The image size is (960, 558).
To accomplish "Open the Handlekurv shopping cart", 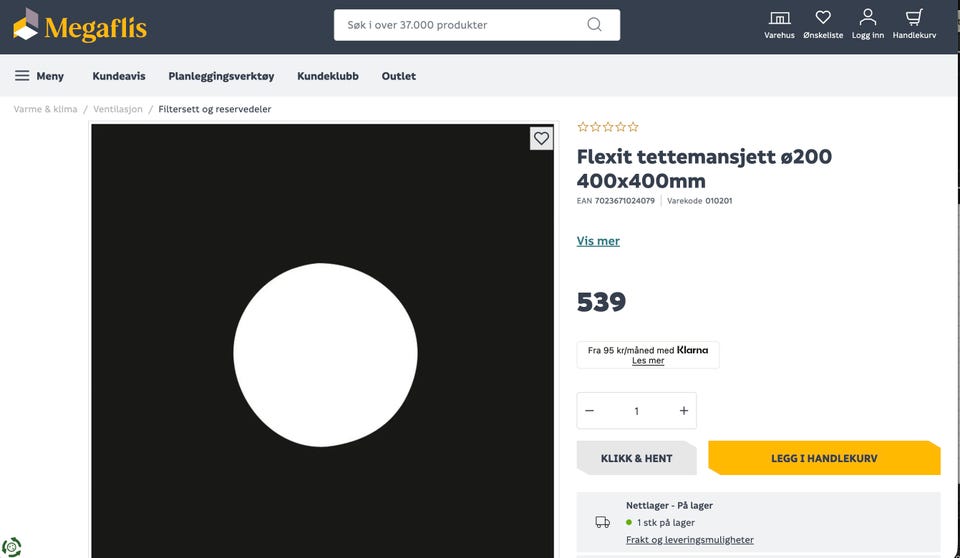I will pos(914,25).
